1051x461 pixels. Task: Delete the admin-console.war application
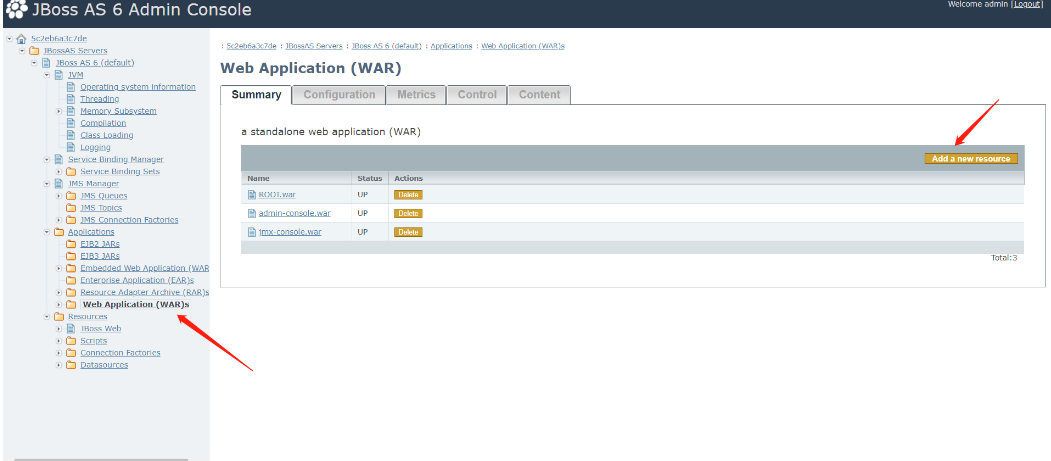408,214
